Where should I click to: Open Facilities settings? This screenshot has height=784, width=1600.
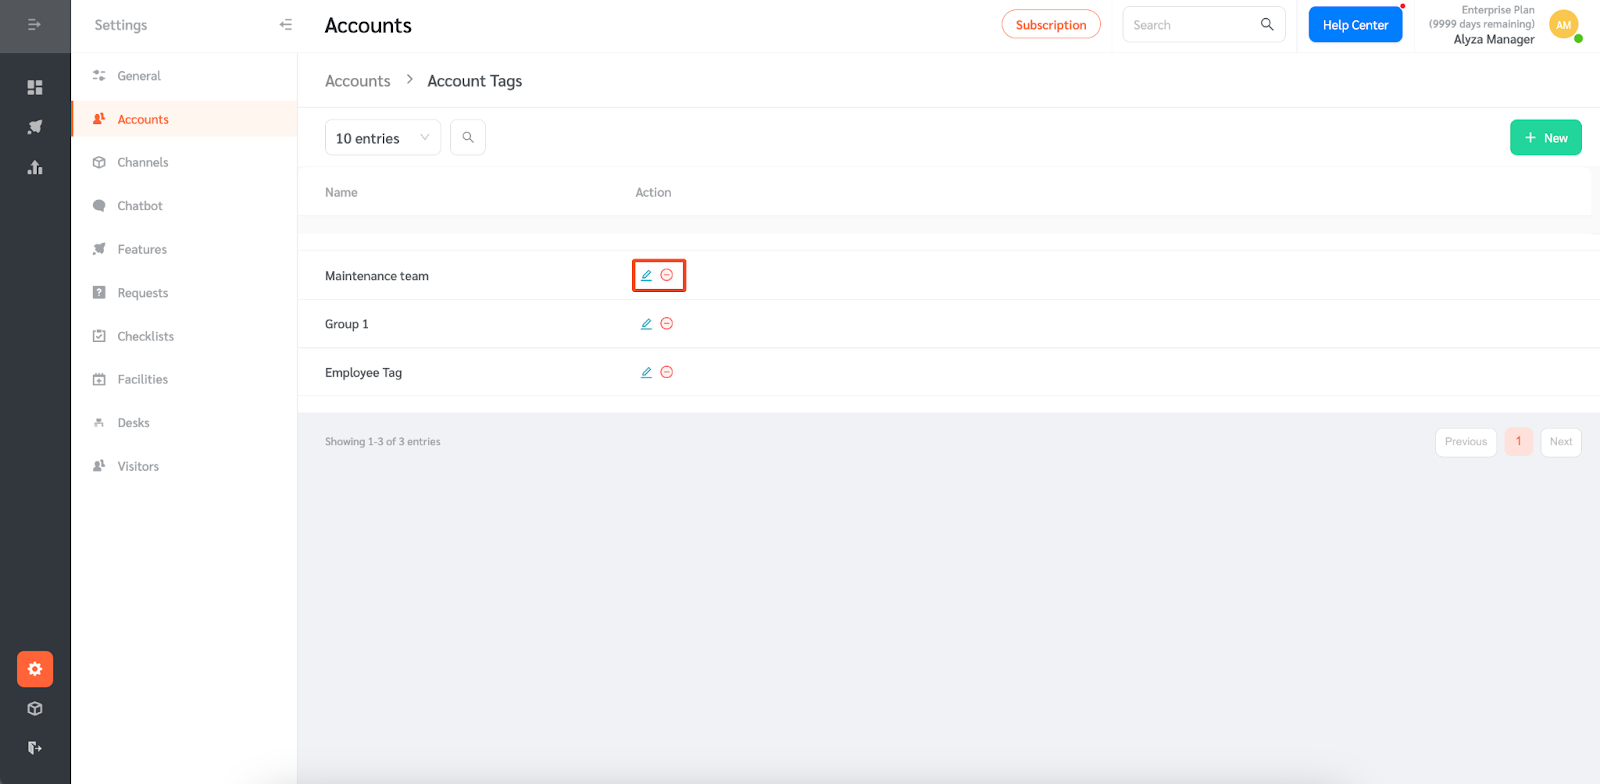pyautogui.click(x=184, y=379)
